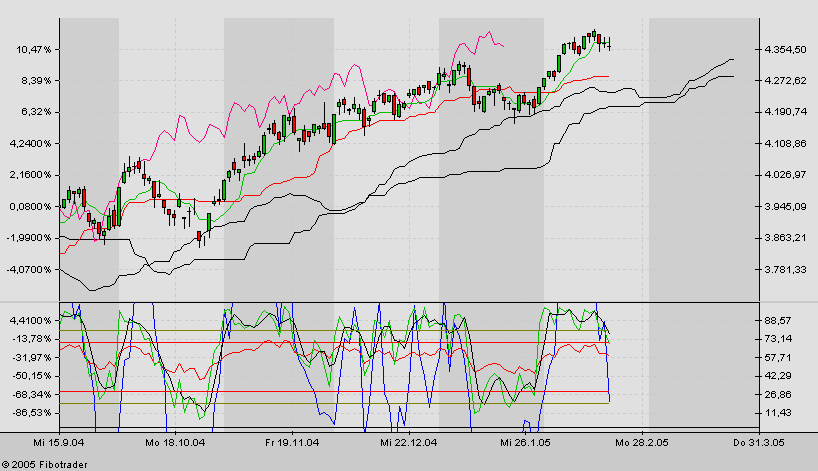Click the 2005 Fibotrader copyright text
Screen dimensions: 818x471
tap(44, 465)
